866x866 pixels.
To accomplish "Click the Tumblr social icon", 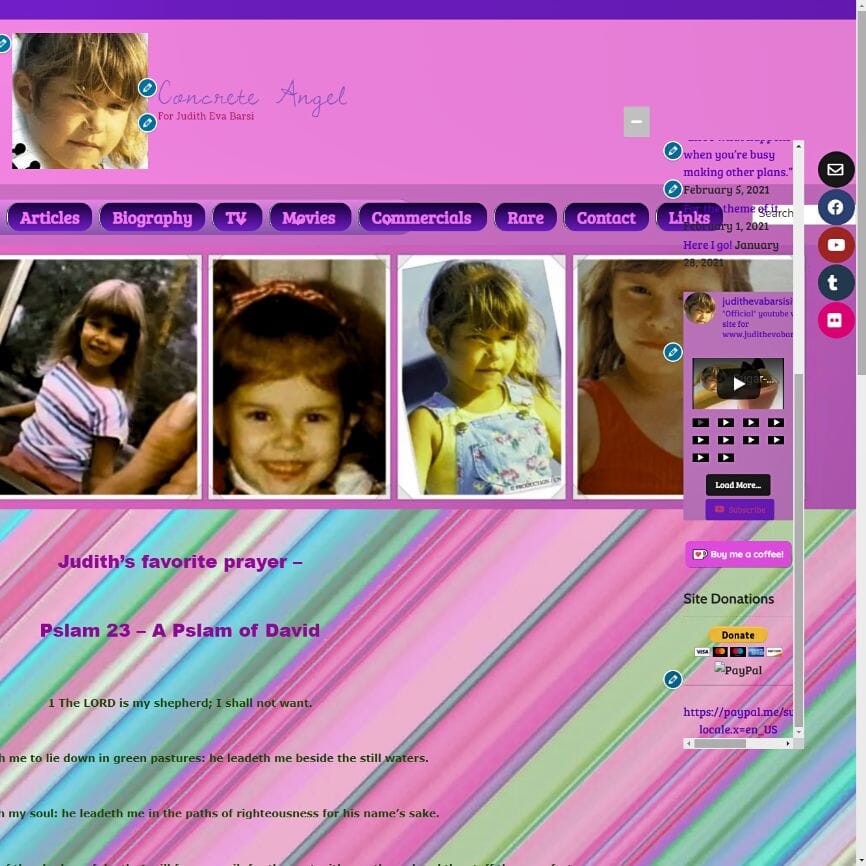I will click(836, 283).
